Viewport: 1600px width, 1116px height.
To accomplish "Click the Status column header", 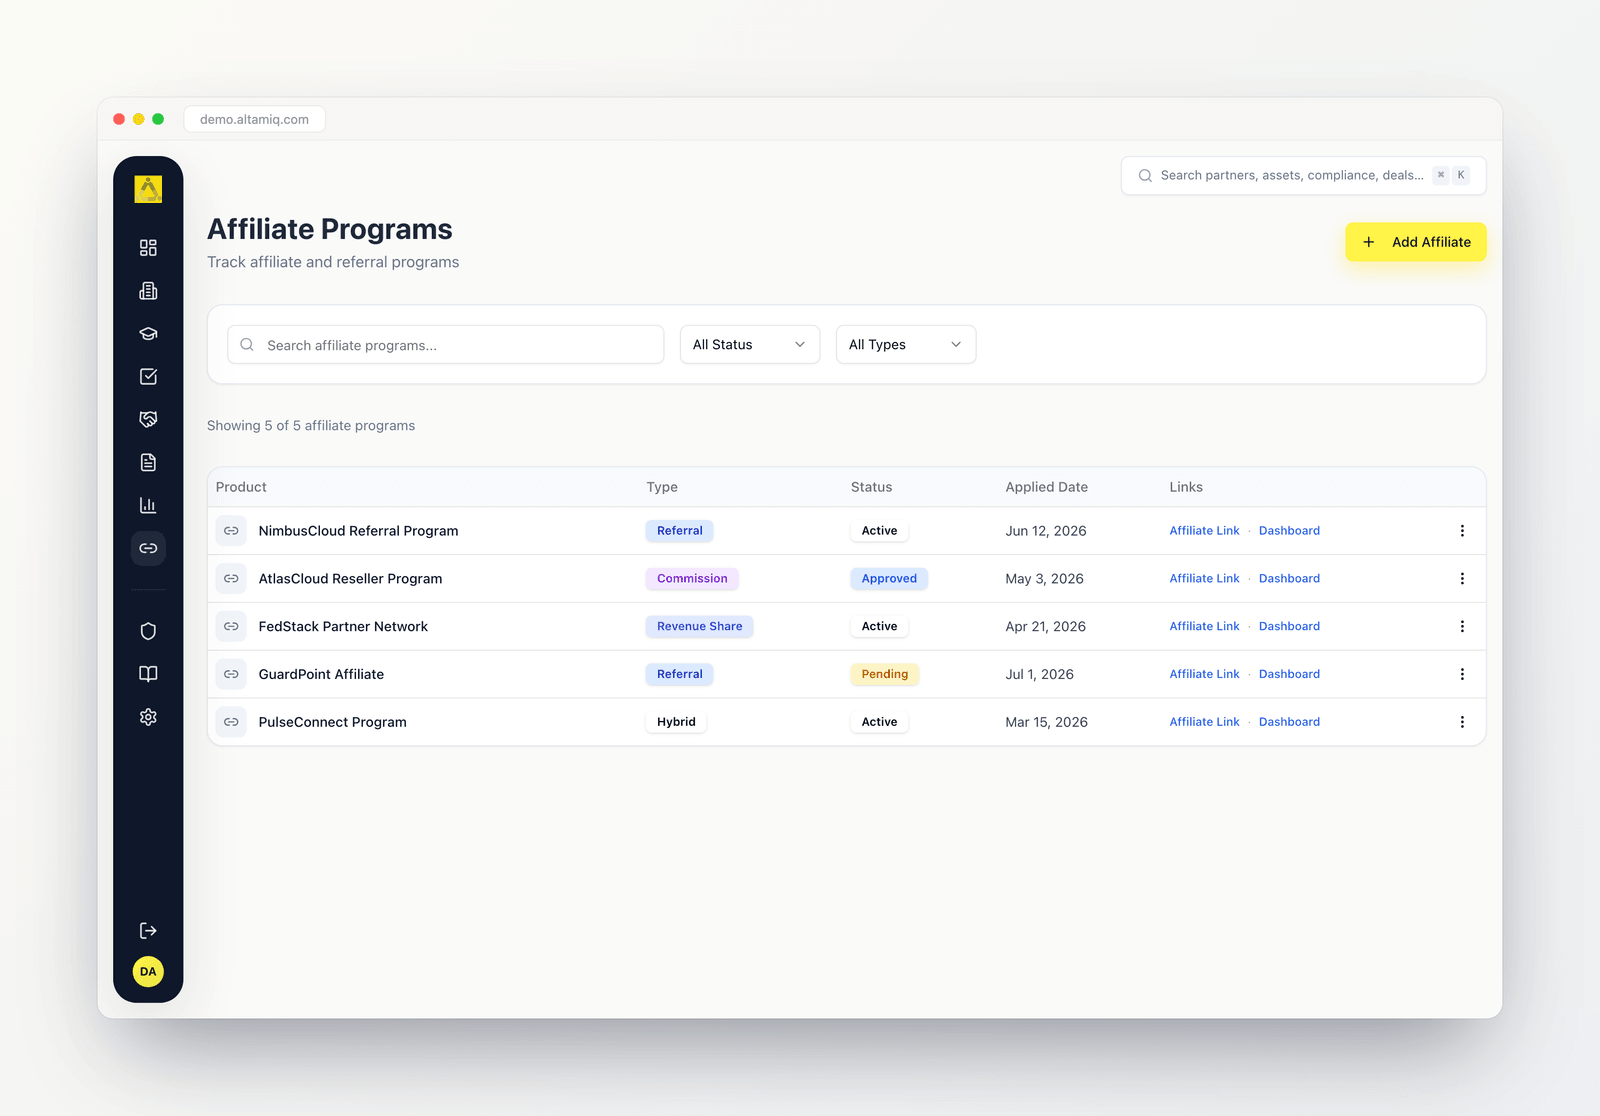I will [x=871, y=487].
